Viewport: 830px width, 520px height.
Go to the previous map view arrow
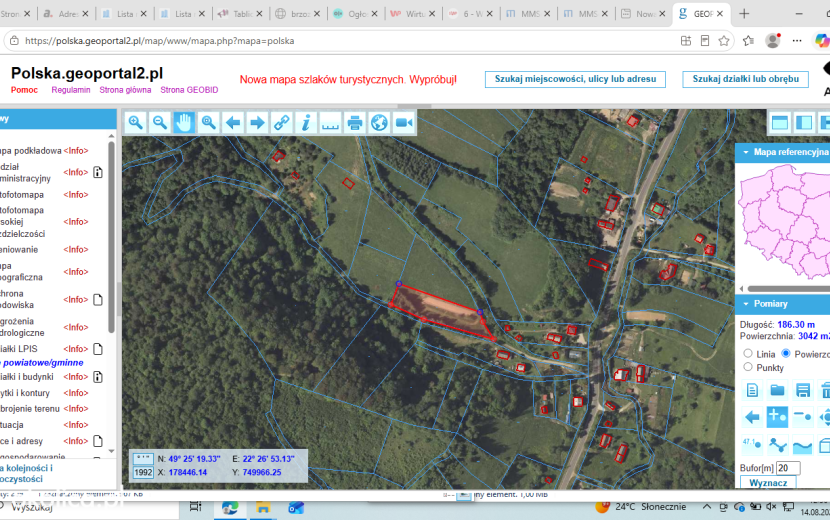(x=233, y=123)
